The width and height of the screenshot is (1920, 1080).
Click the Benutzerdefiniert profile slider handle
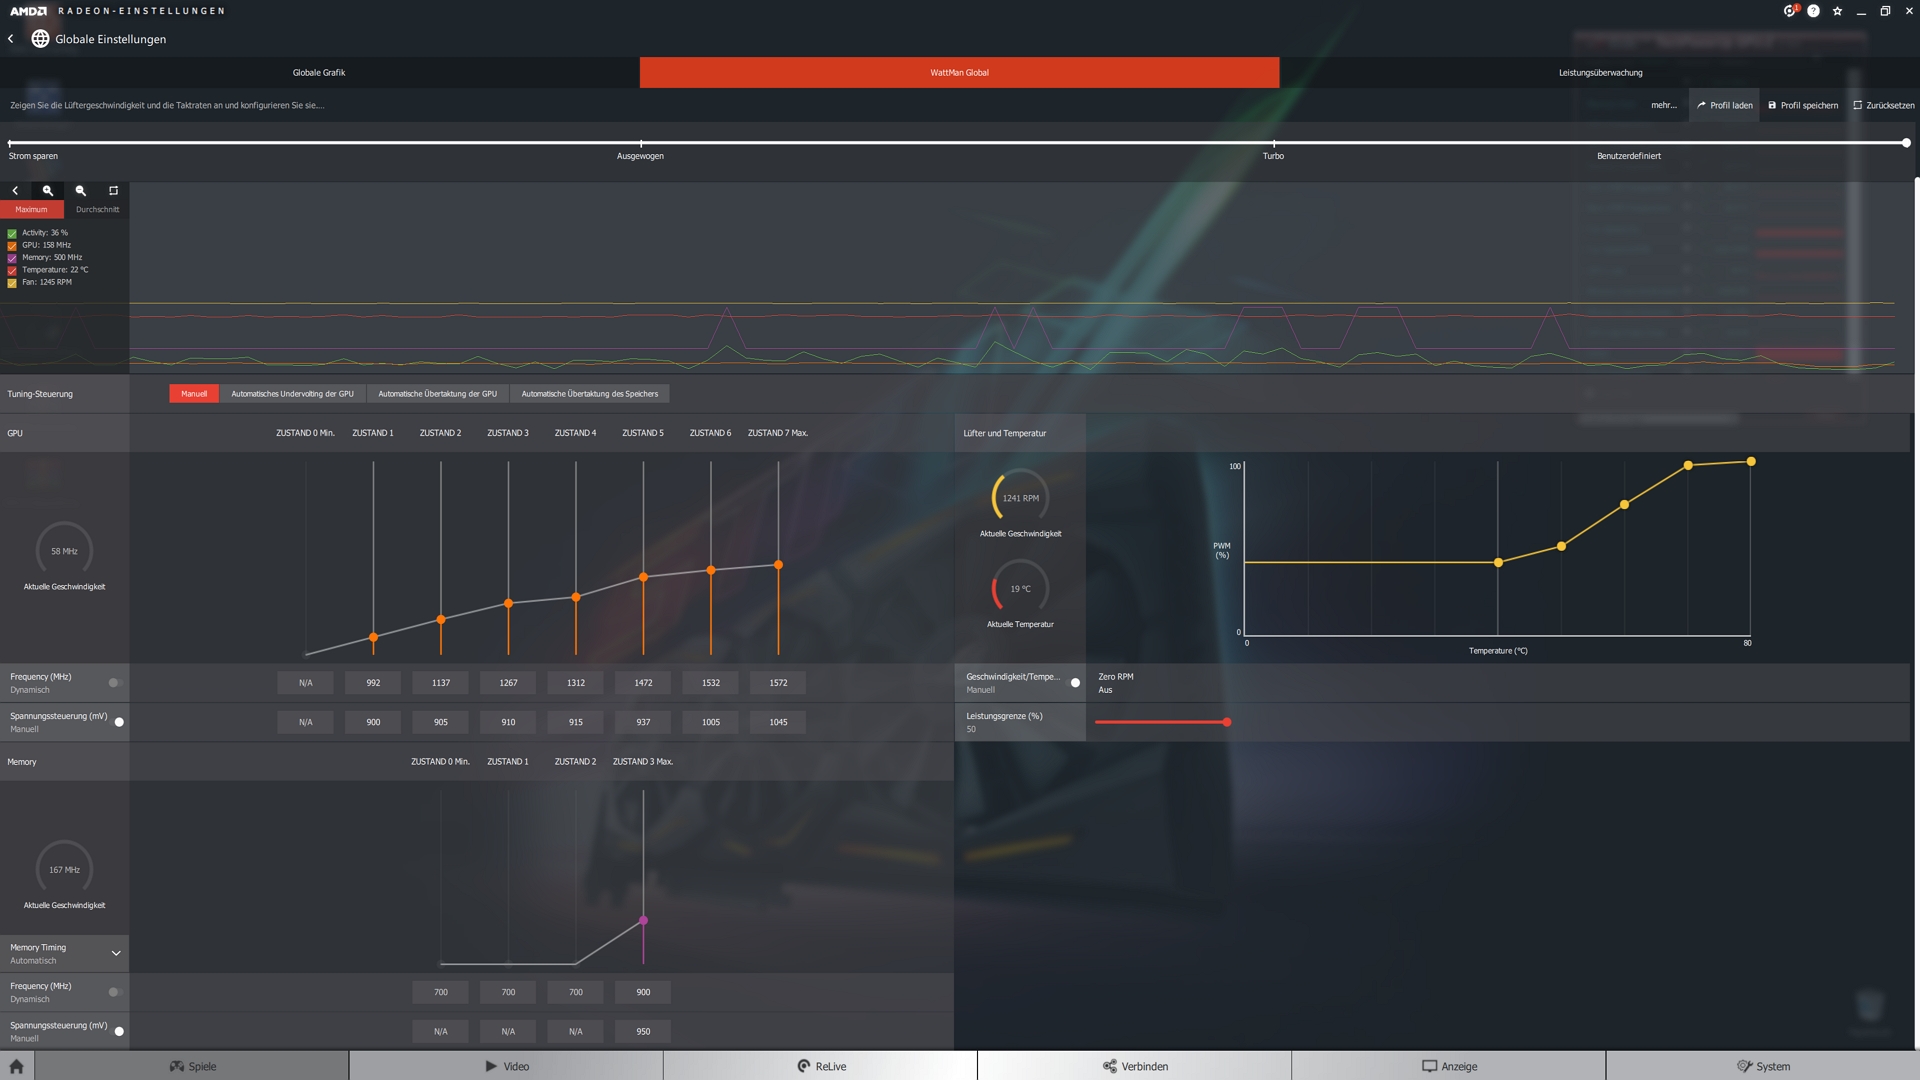tap(1906, 143)
